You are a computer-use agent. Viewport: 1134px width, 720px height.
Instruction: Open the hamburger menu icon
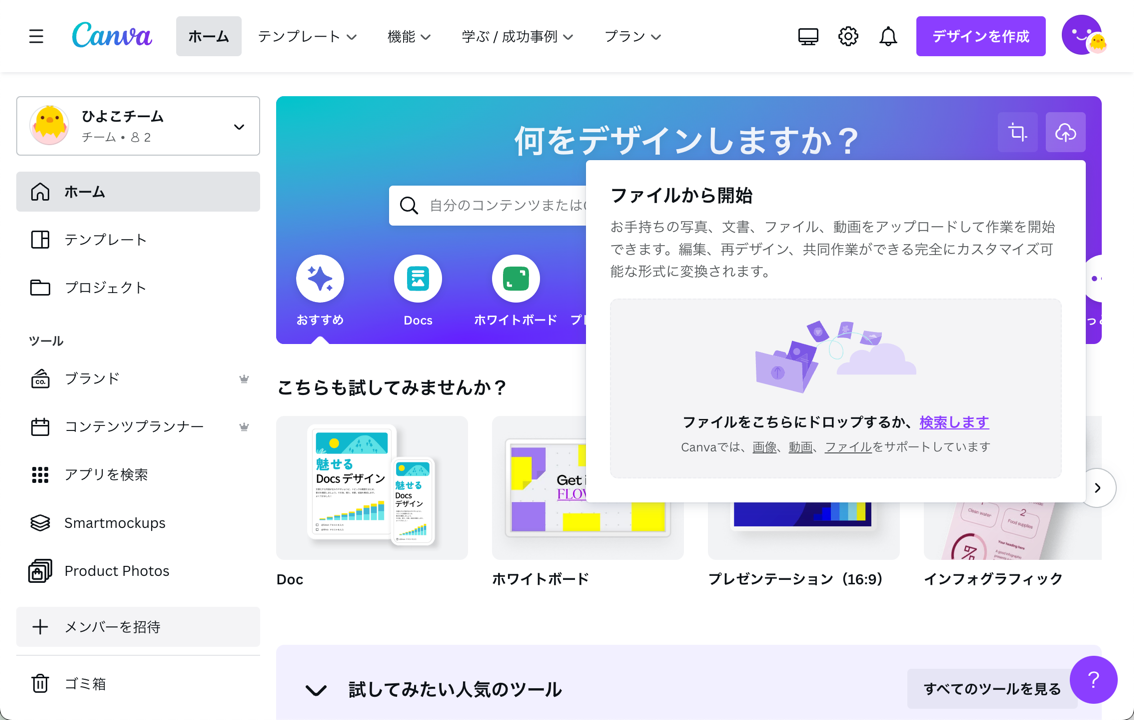[x=36, y=36]
